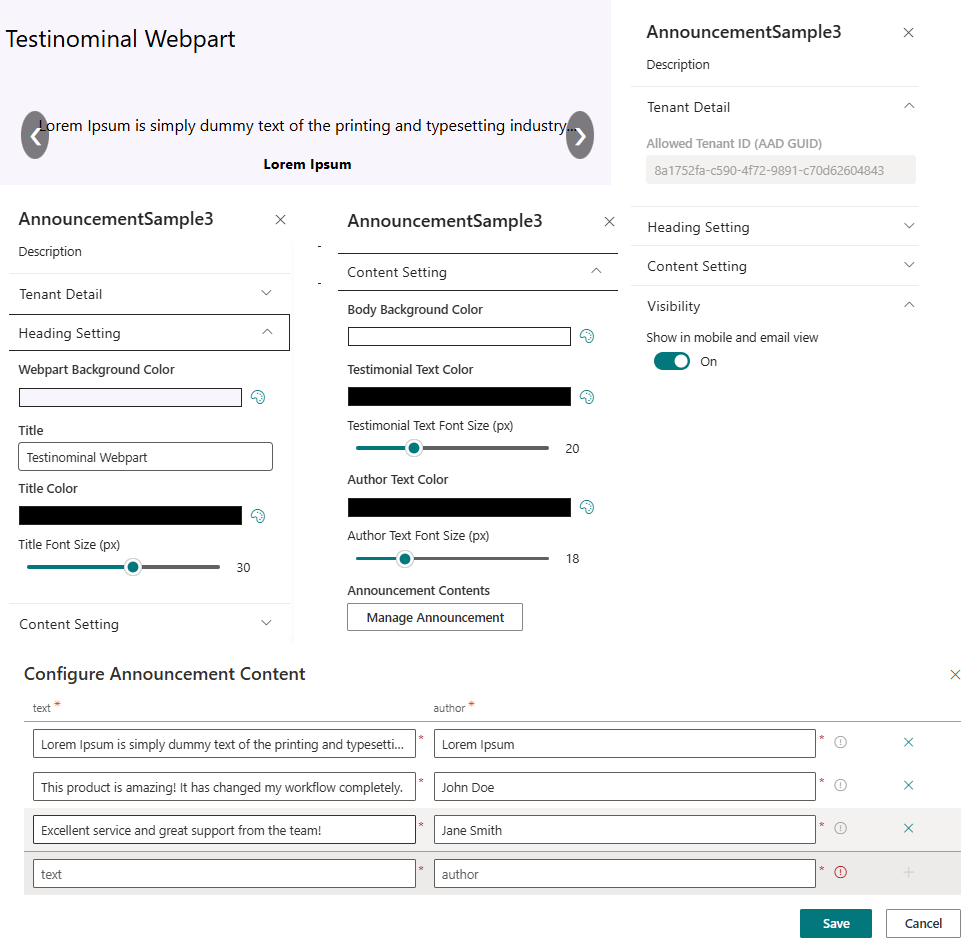Click the black Title Color swatch
Viewport: 977px width, 948px height.
pos(130,516)
